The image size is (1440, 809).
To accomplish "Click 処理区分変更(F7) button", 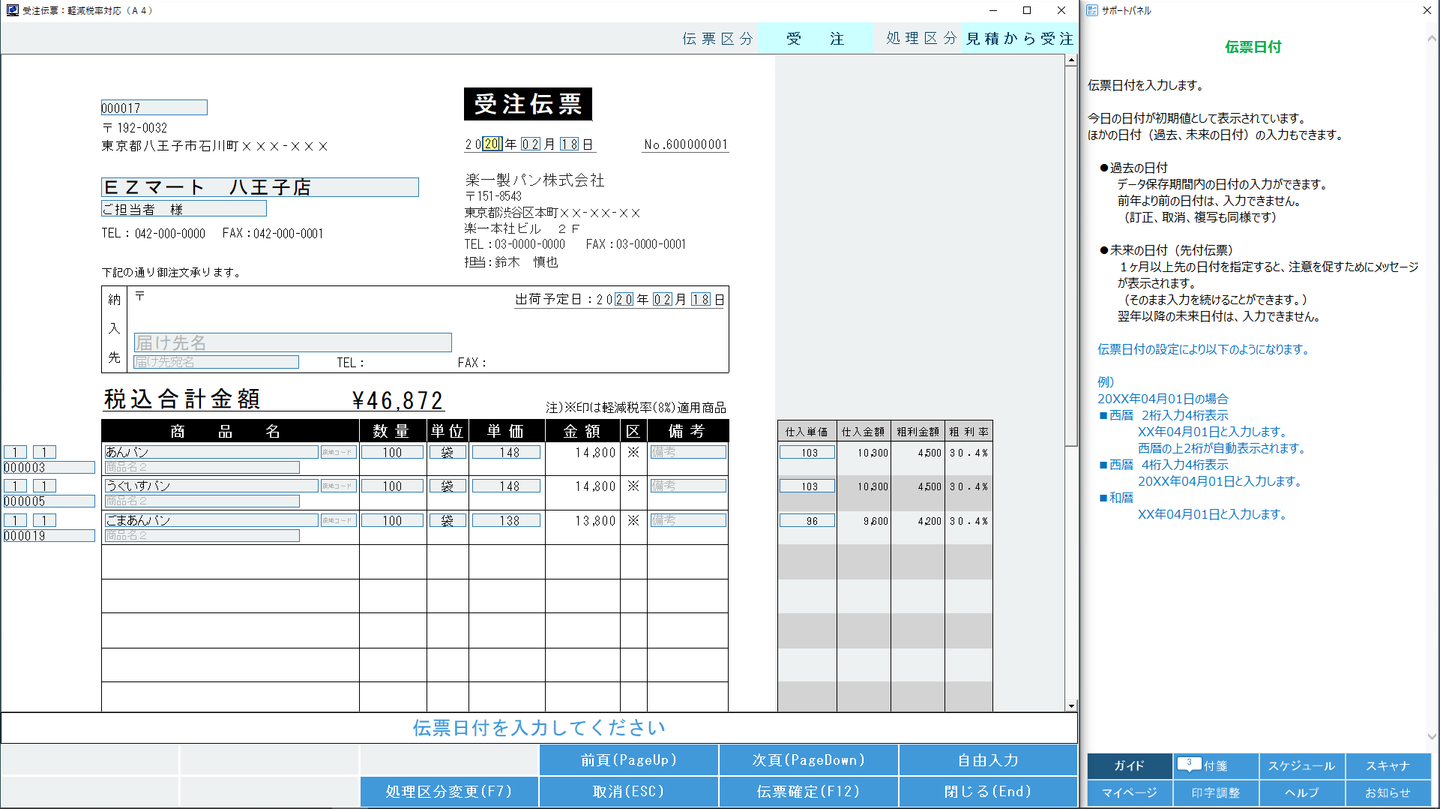I will (x=449, y=791).
